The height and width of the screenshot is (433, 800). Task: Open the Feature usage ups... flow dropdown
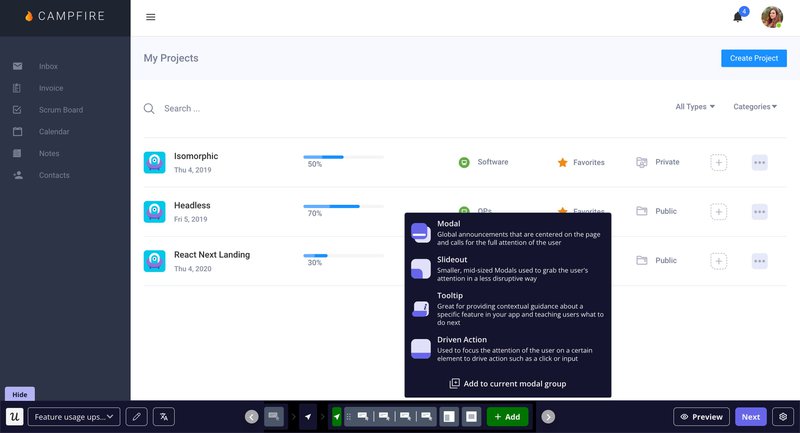(x=74, y=416)
